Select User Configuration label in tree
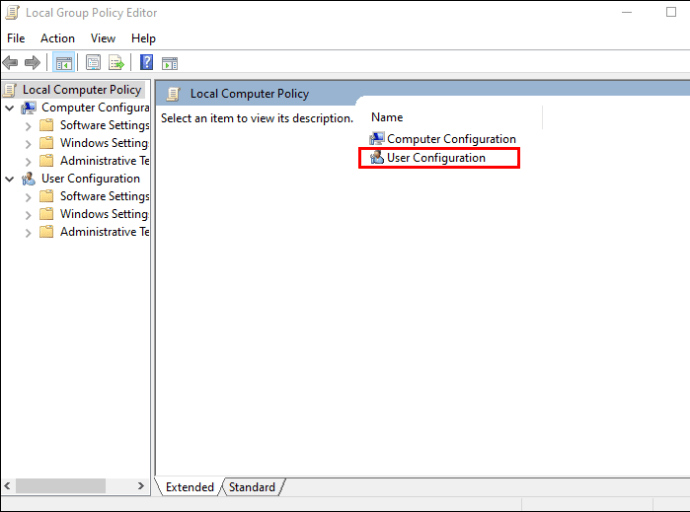The height and width of the screenshot is (512, 690). click(91, 178)
